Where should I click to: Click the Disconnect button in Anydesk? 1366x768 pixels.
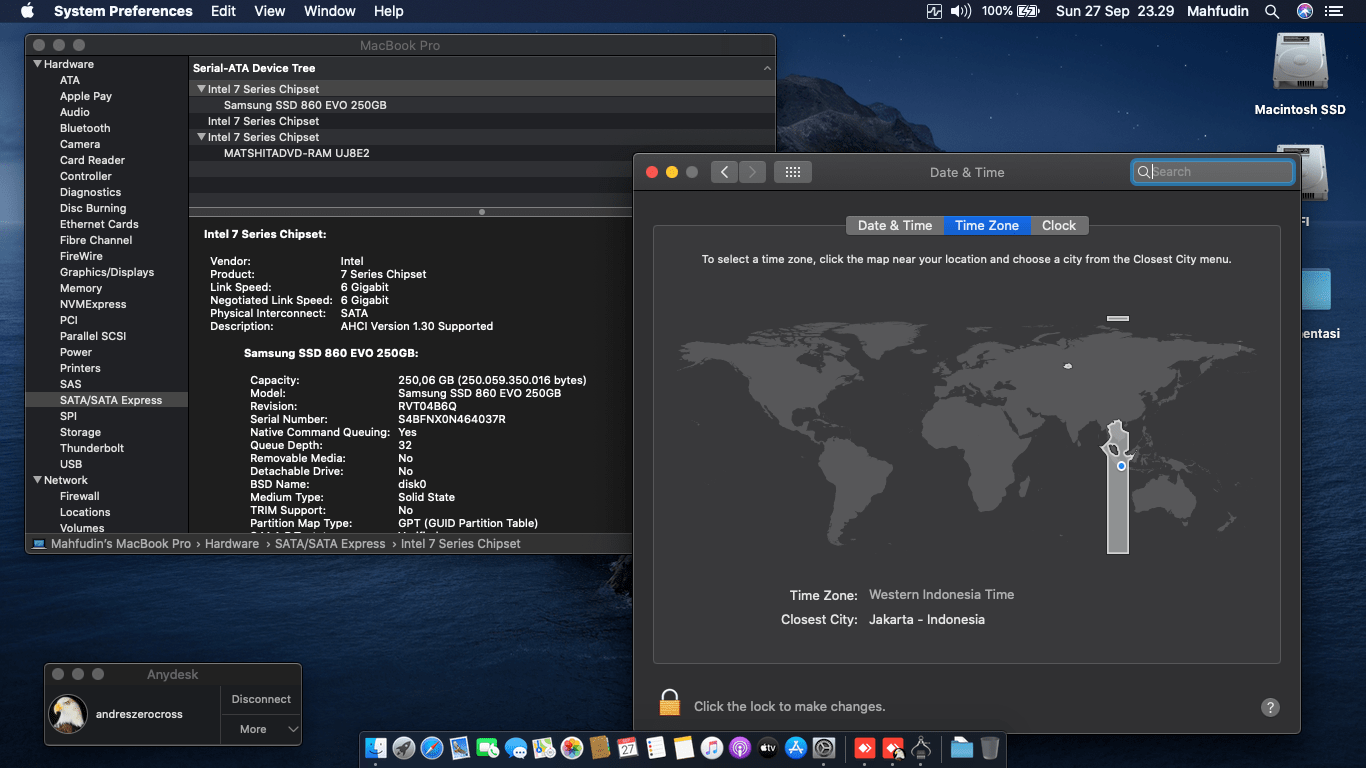coord(261,699)
